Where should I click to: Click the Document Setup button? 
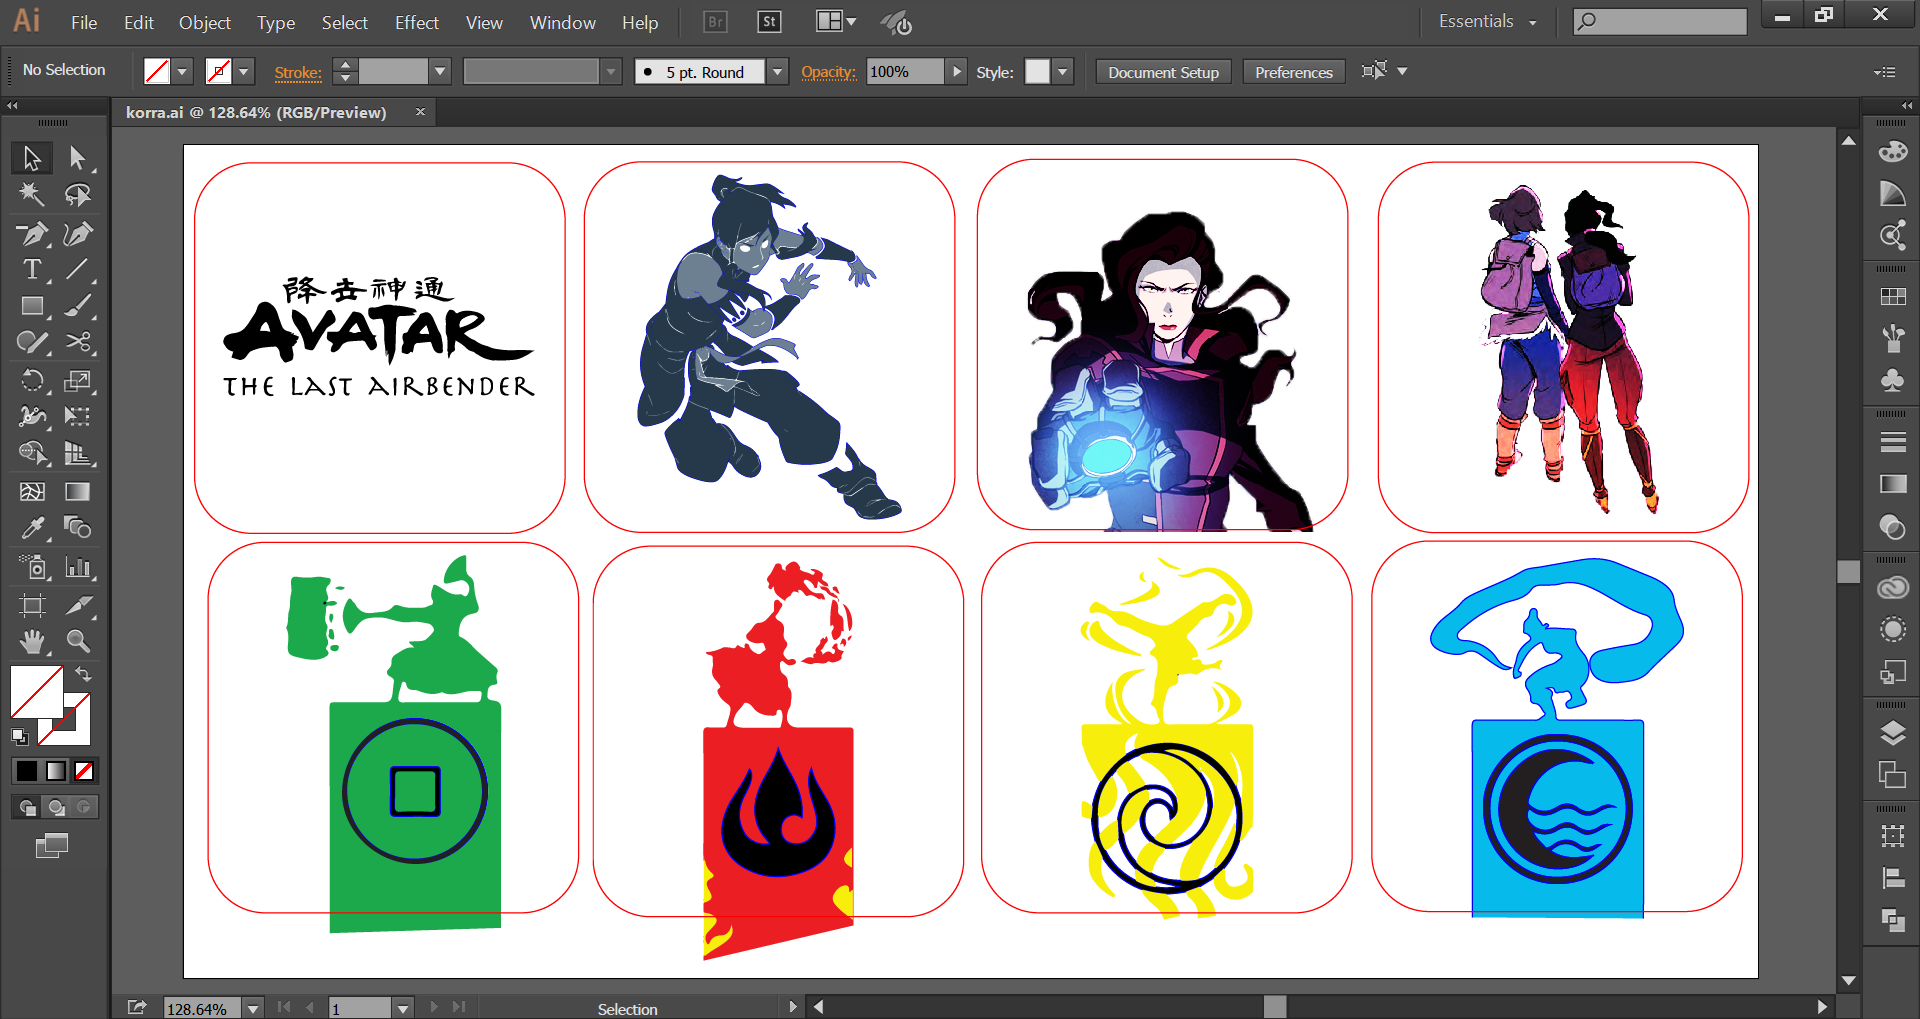tap(1163, 72)
